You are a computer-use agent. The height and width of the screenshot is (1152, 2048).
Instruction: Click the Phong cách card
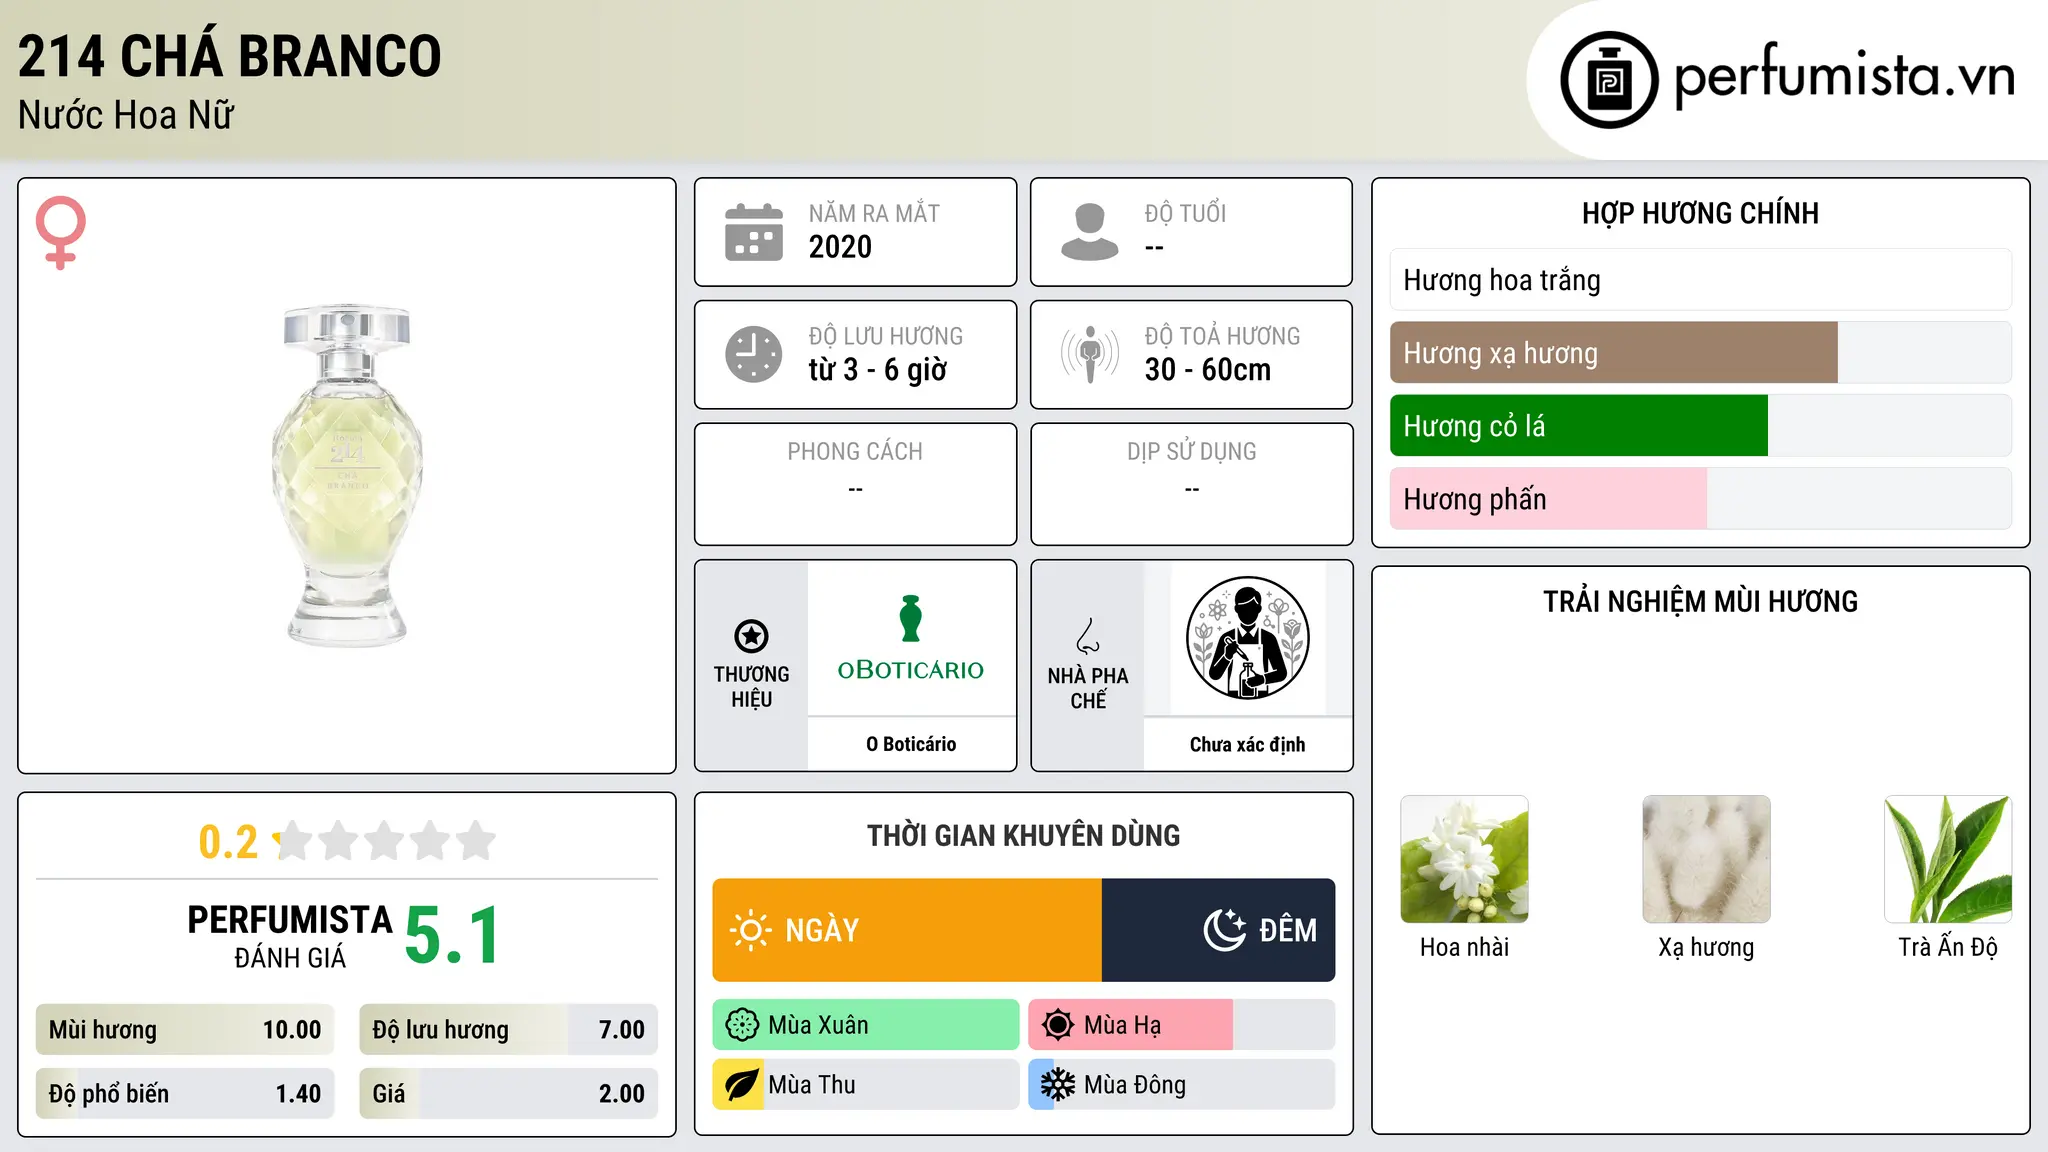(855, 484)
